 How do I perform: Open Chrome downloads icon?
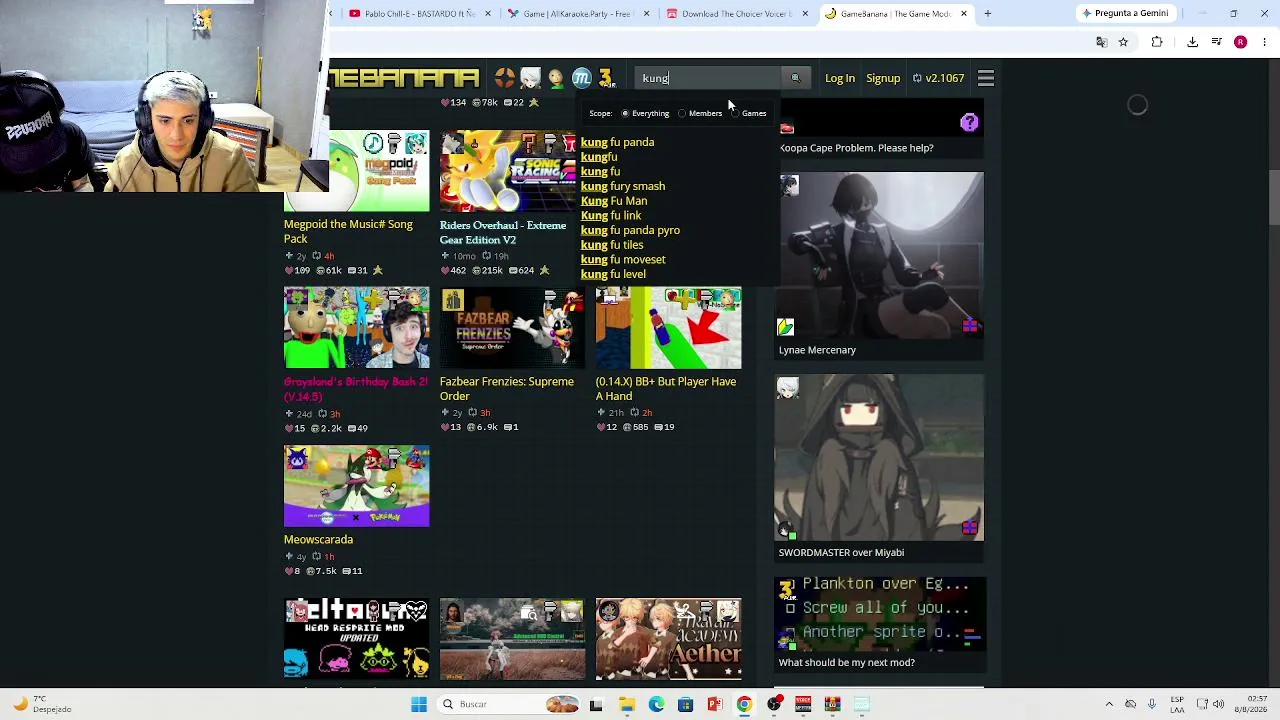coord(1192,42)
